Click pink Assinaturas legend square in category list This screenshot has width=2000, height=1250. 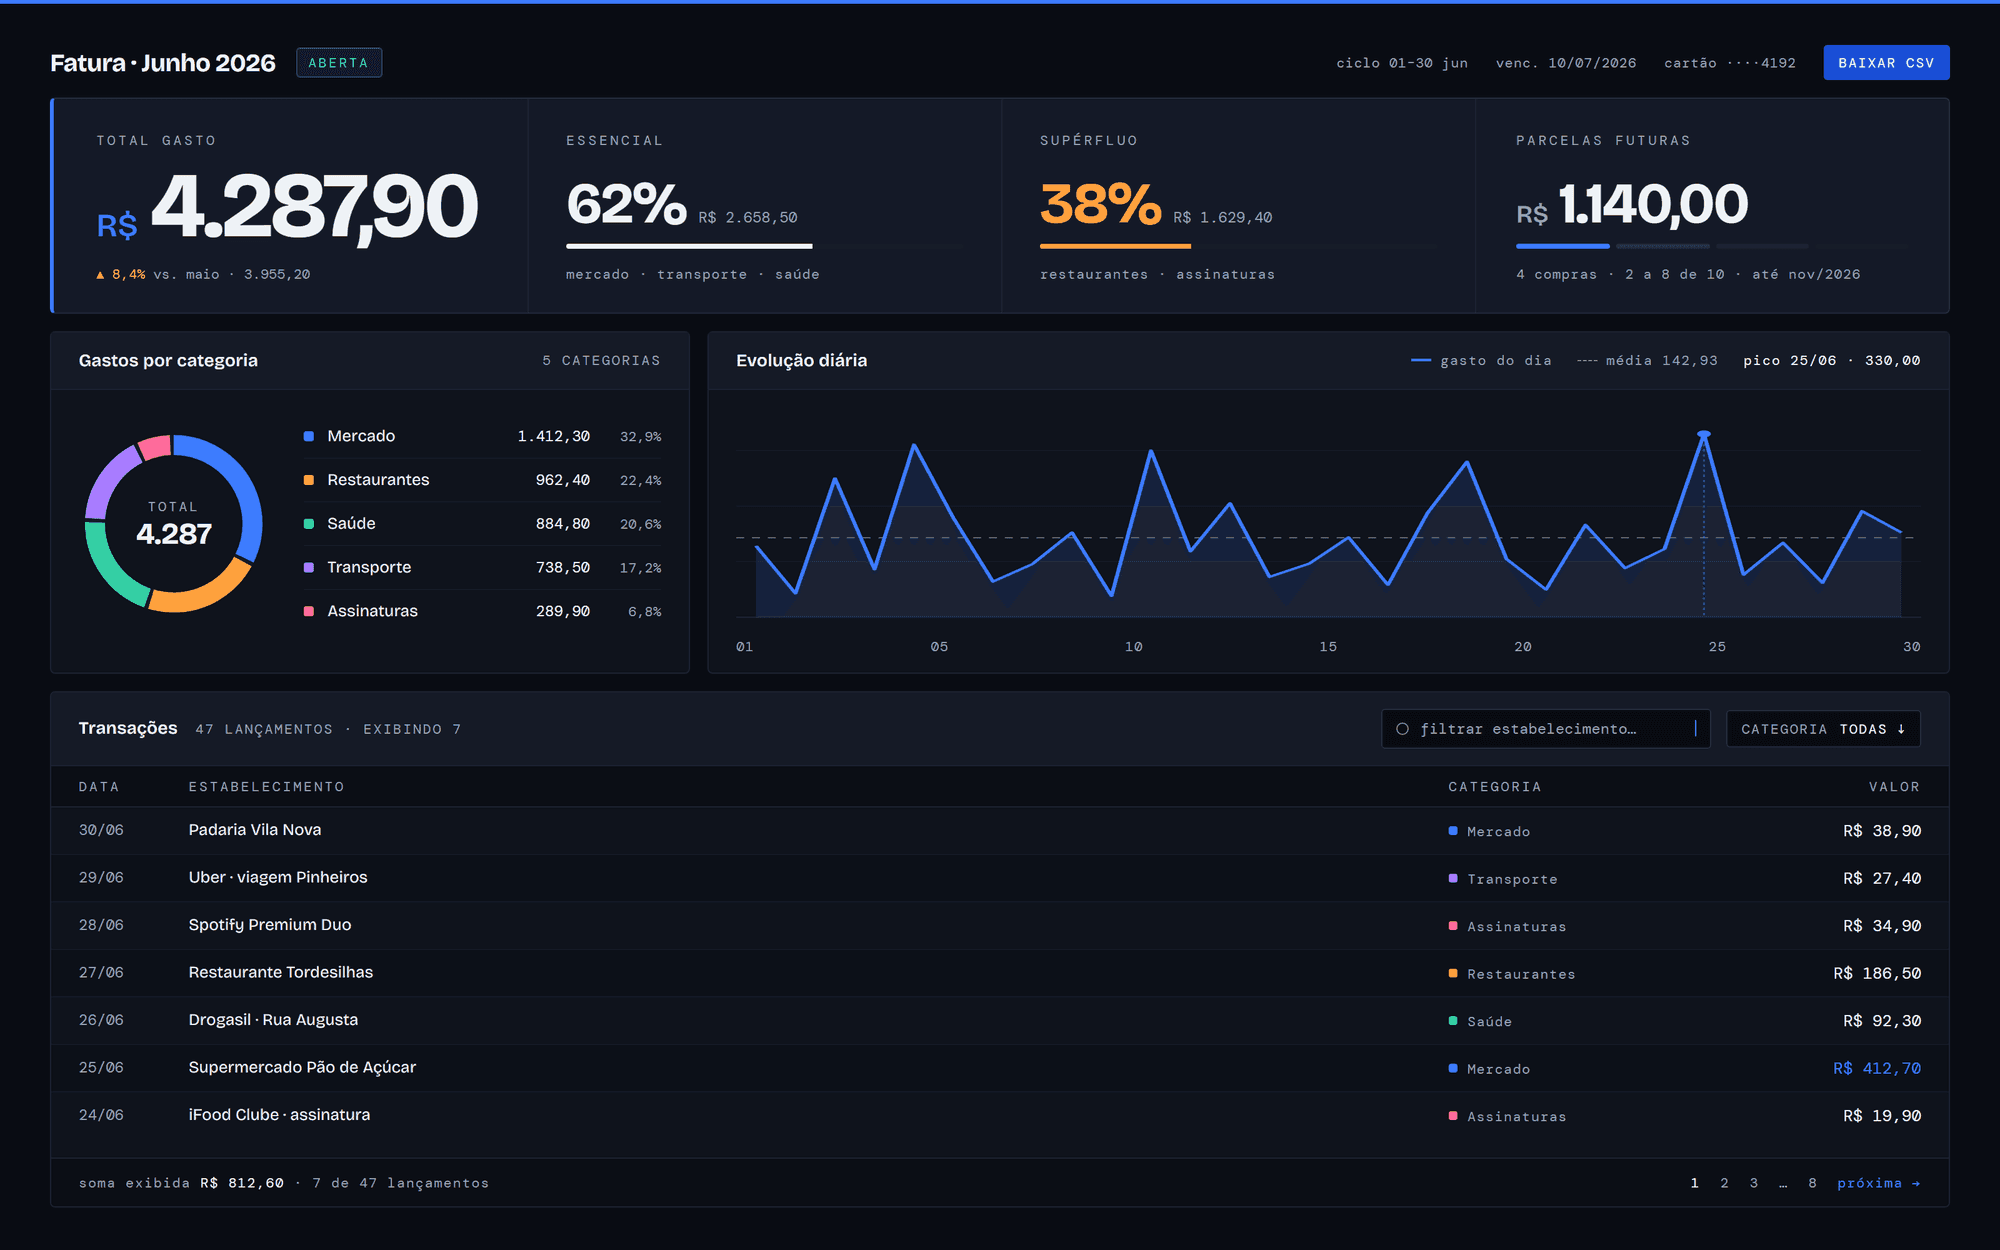click(309, 611)
